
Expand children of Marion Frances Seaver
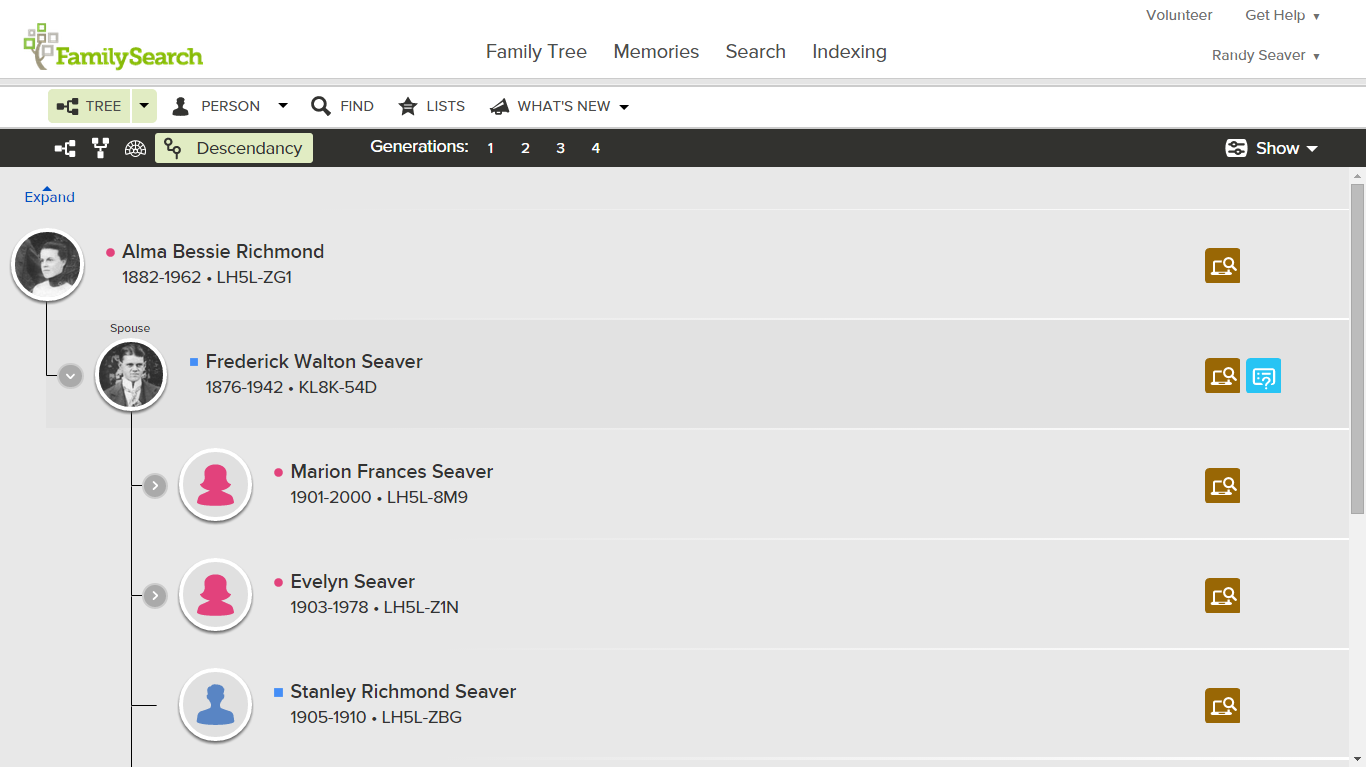[x=154, y=485]
